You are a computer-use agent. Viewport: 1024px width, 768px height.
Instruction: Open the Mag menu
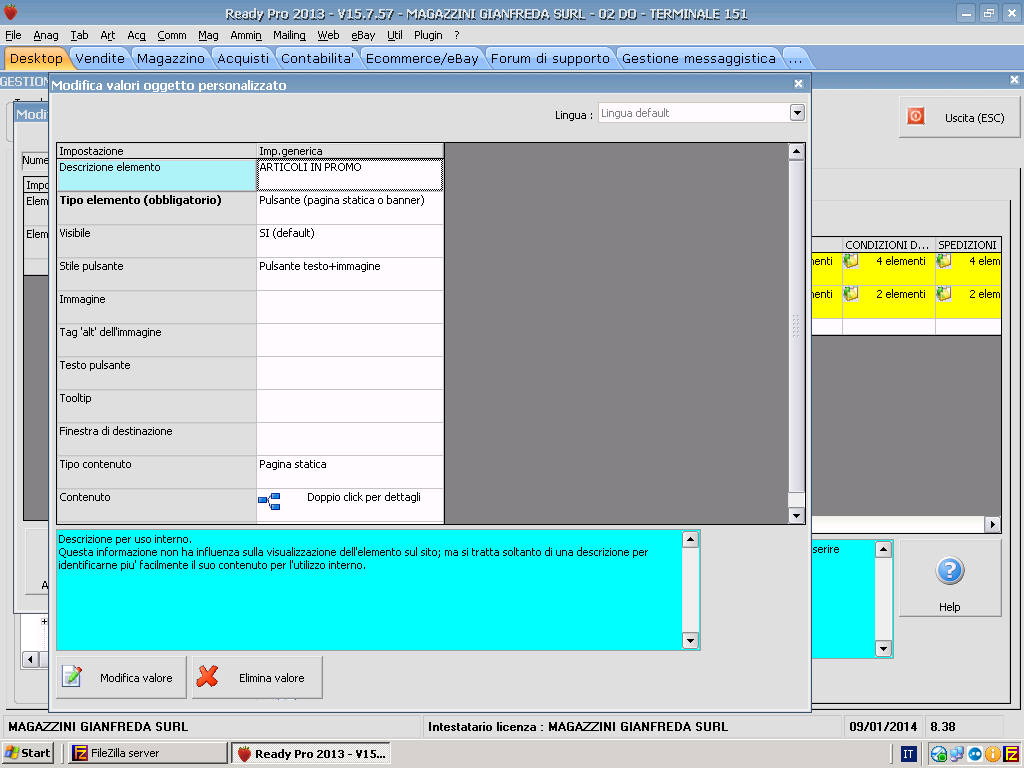click(208, 35)
